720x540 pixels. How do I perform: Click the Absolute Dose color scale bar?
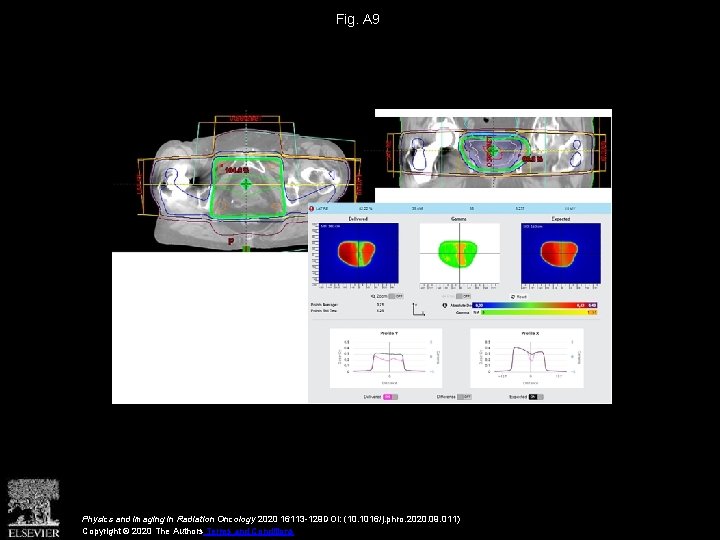(535, 305)
